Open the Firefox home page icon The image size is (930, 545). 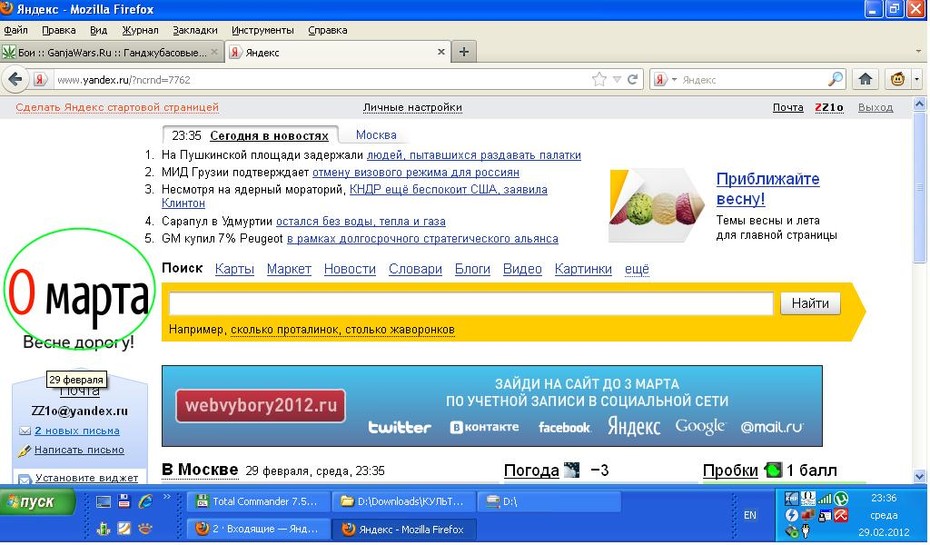tap(865, 79)
